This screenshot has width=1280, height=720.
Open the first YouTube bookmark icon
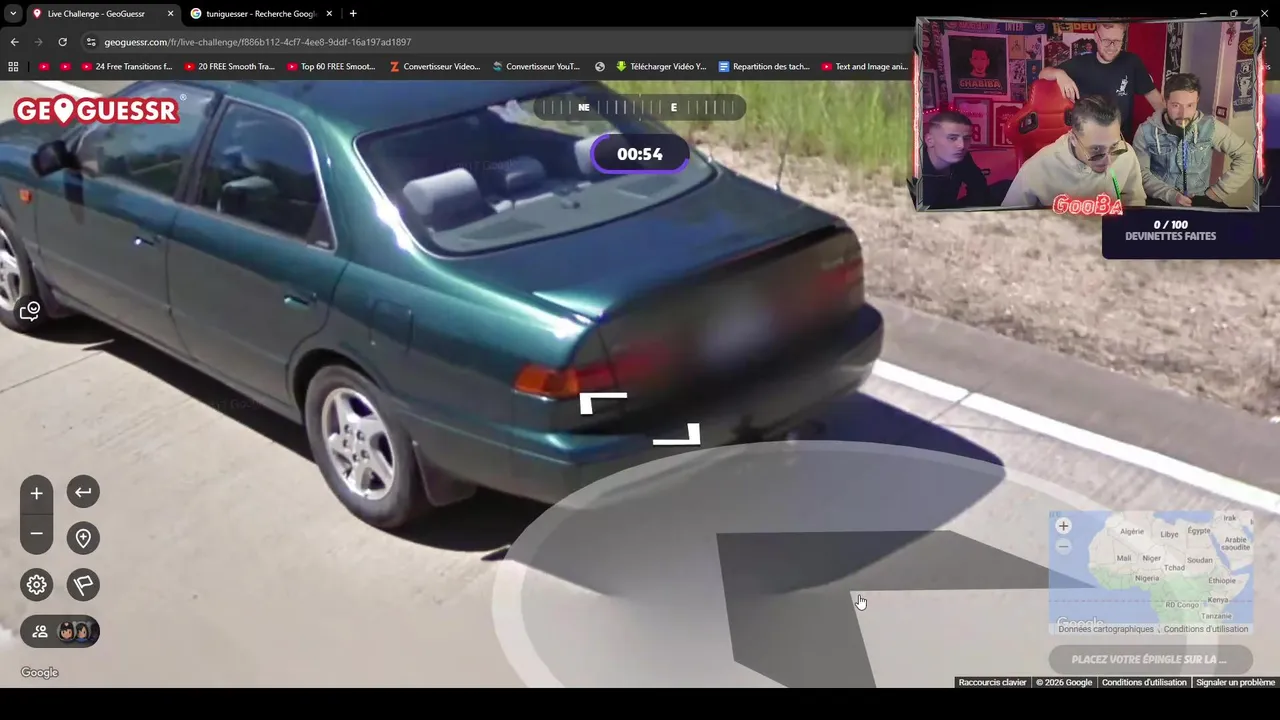pos(44,67)
